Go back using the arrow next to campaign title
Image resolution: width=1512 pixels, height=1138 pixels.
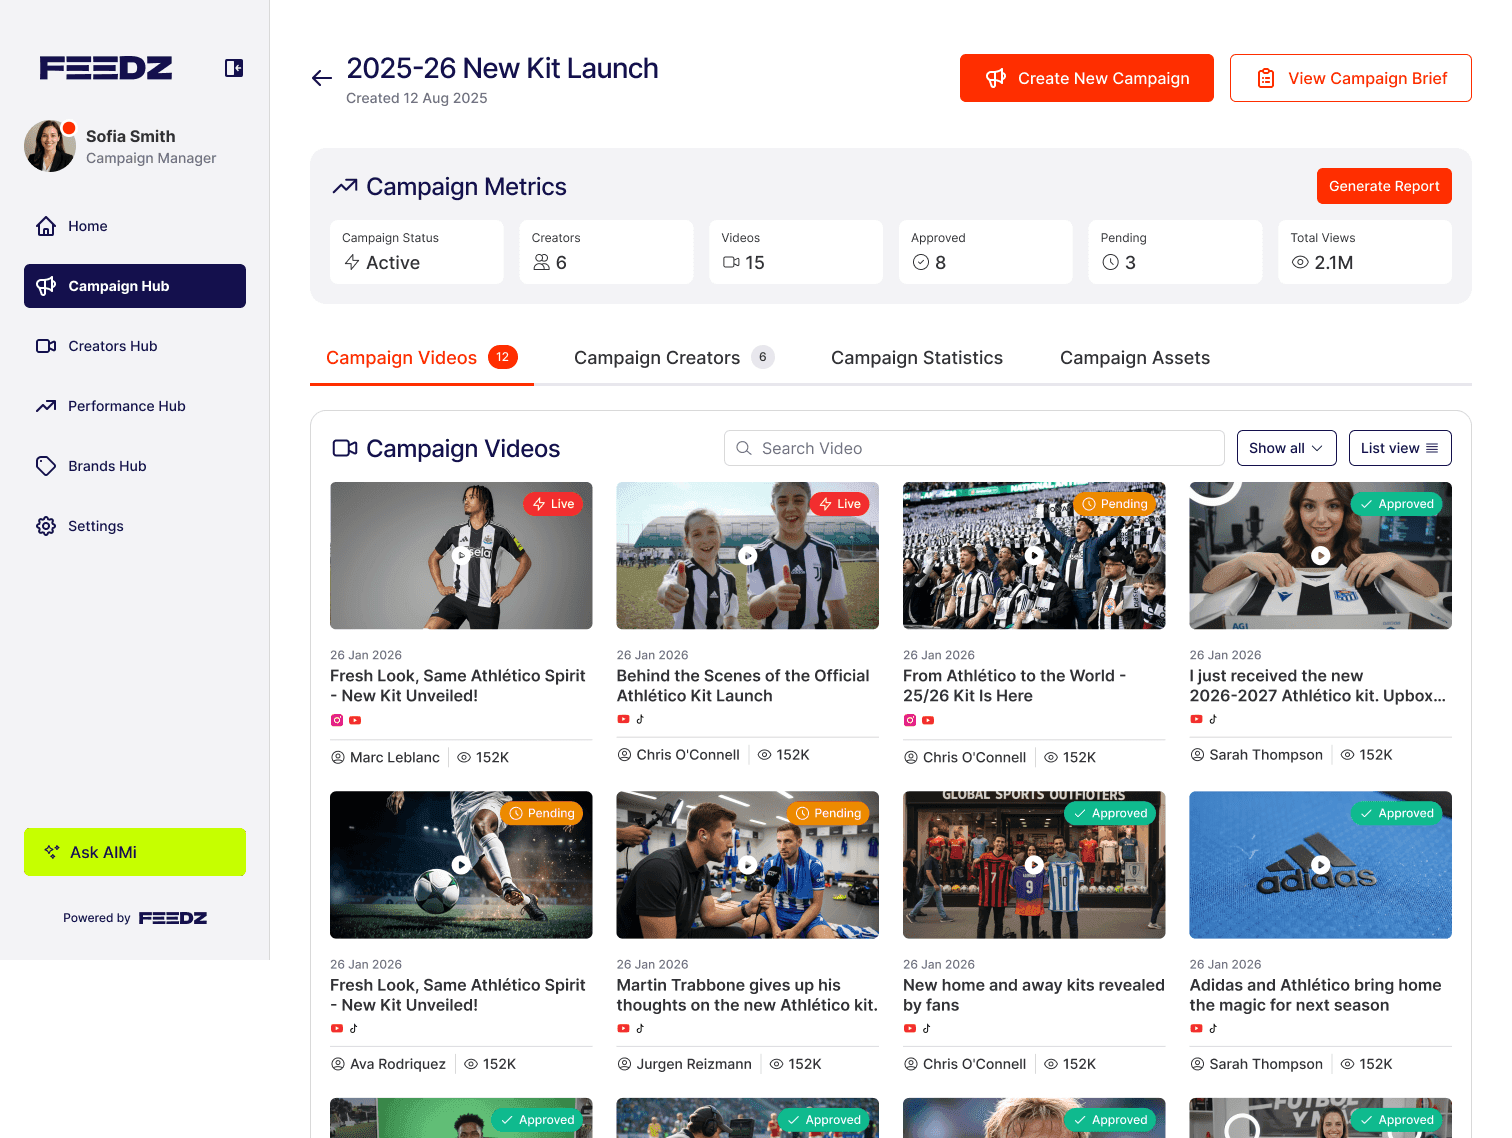[320, 77]
